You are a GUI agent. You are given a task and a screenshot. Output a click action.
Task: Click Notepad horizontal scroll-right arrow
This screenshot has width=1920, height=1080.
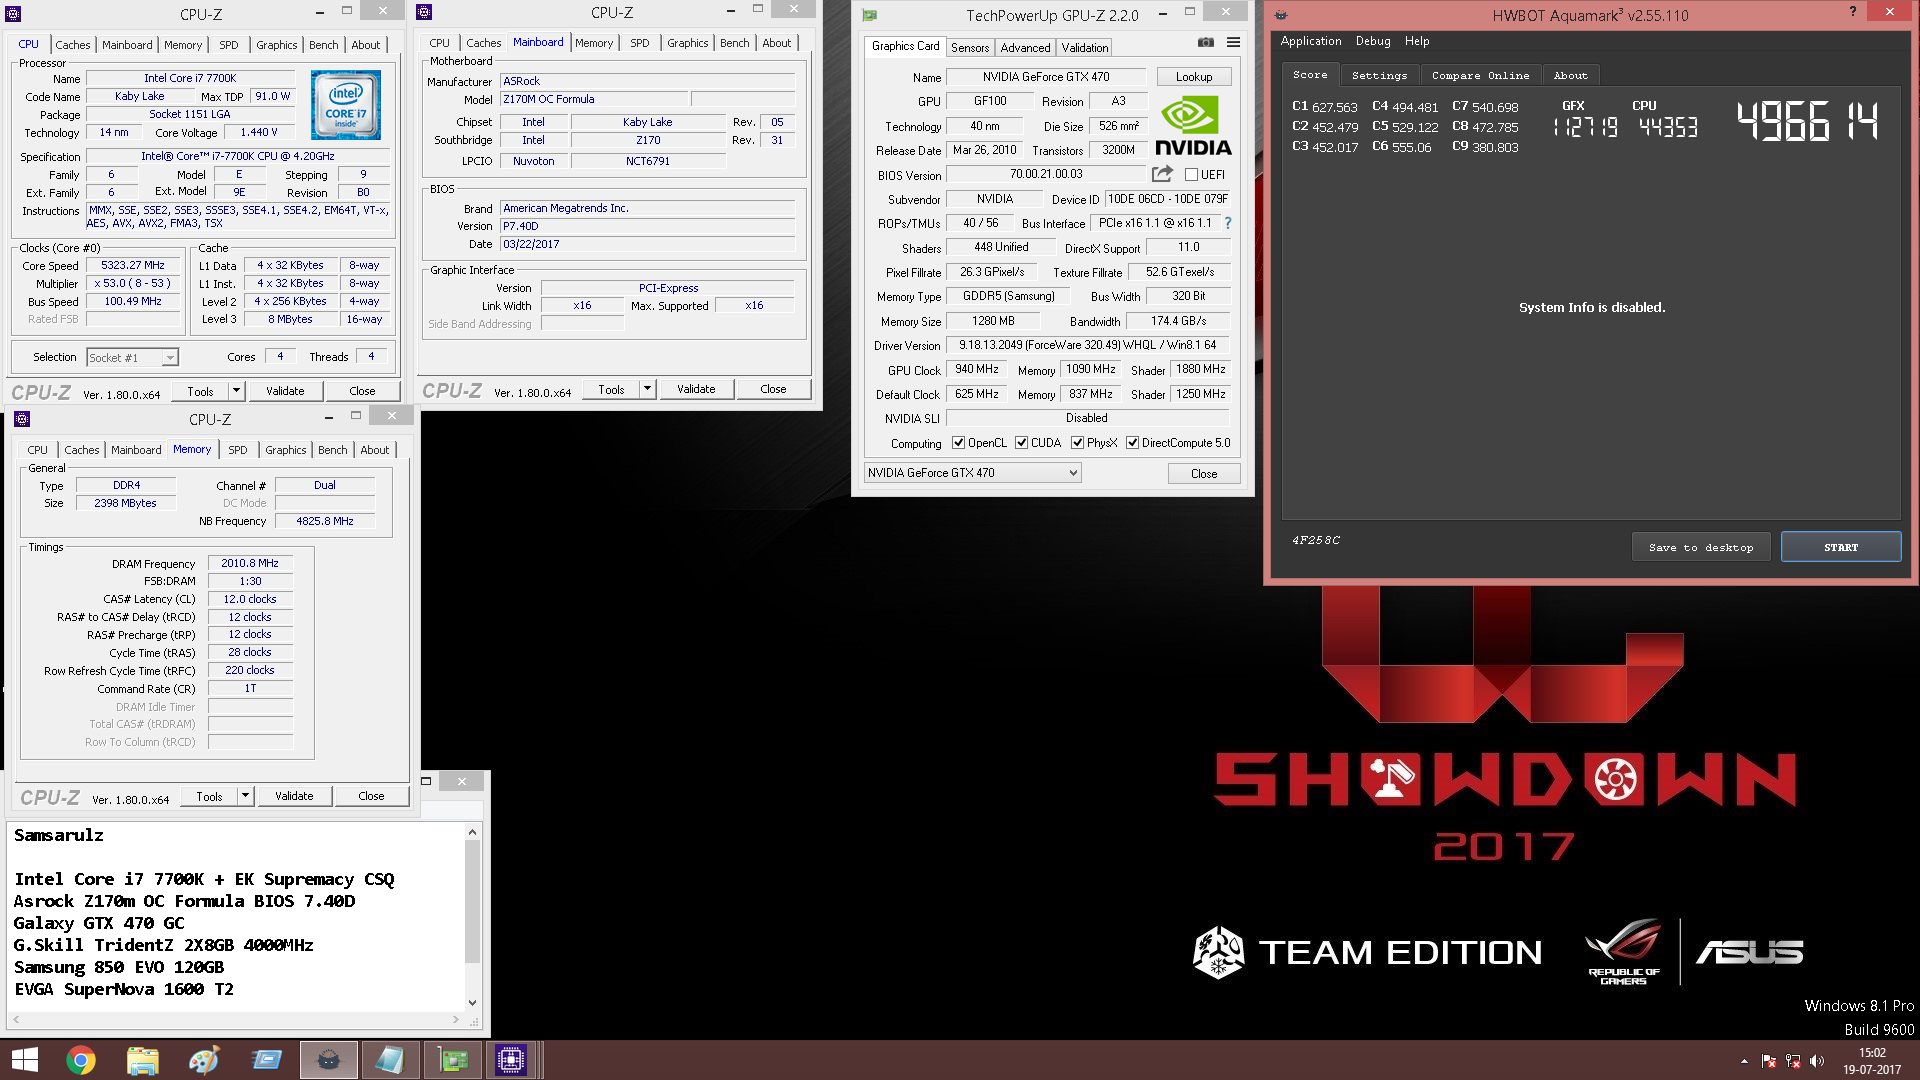point(456,1020)
